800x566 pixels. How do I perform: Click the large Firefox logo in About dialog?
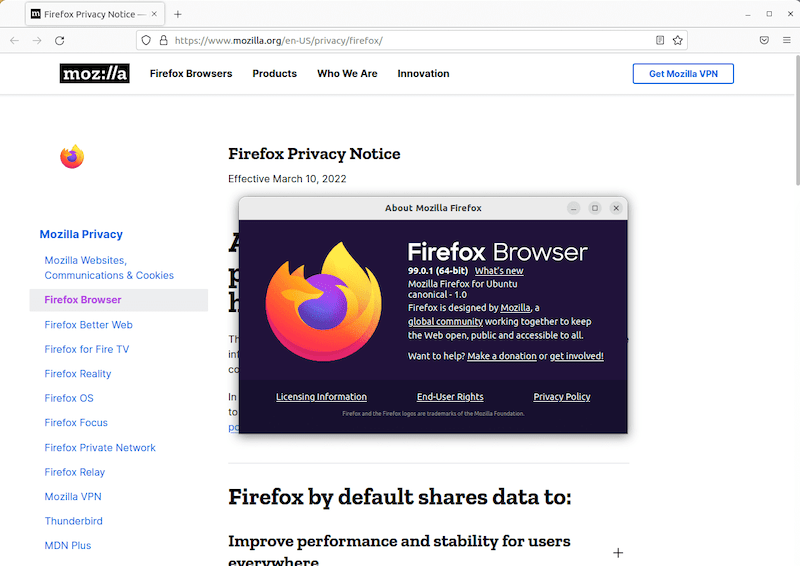pos(323,302)
